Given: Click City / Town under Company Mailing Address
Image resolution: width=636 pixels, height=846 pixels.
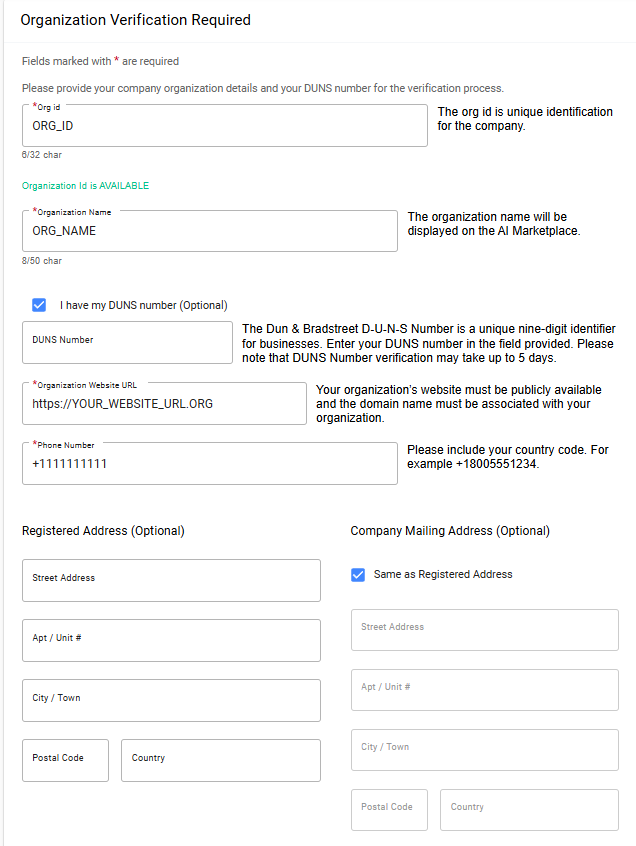Looking at the screenshot, I should (484, 749).
